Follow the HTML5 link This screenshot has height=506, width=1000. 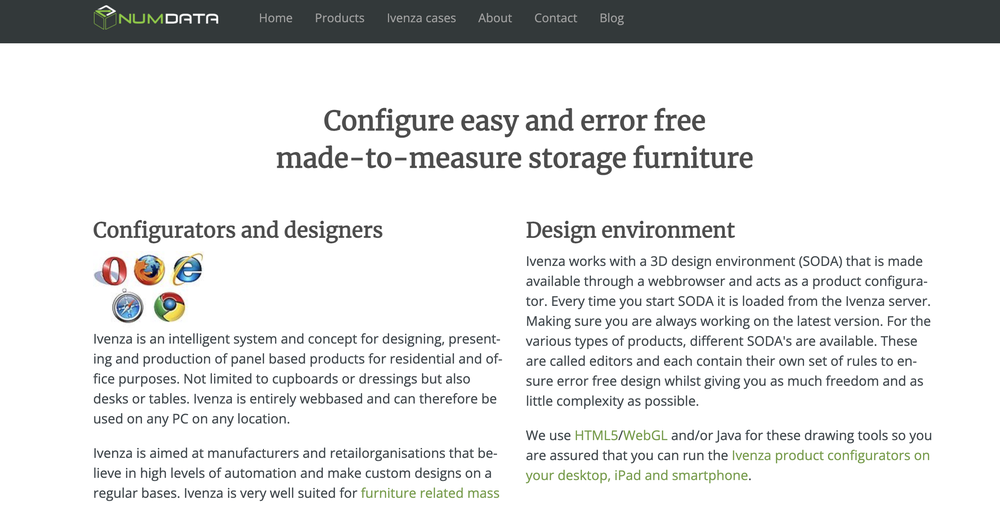click(595, 436)
